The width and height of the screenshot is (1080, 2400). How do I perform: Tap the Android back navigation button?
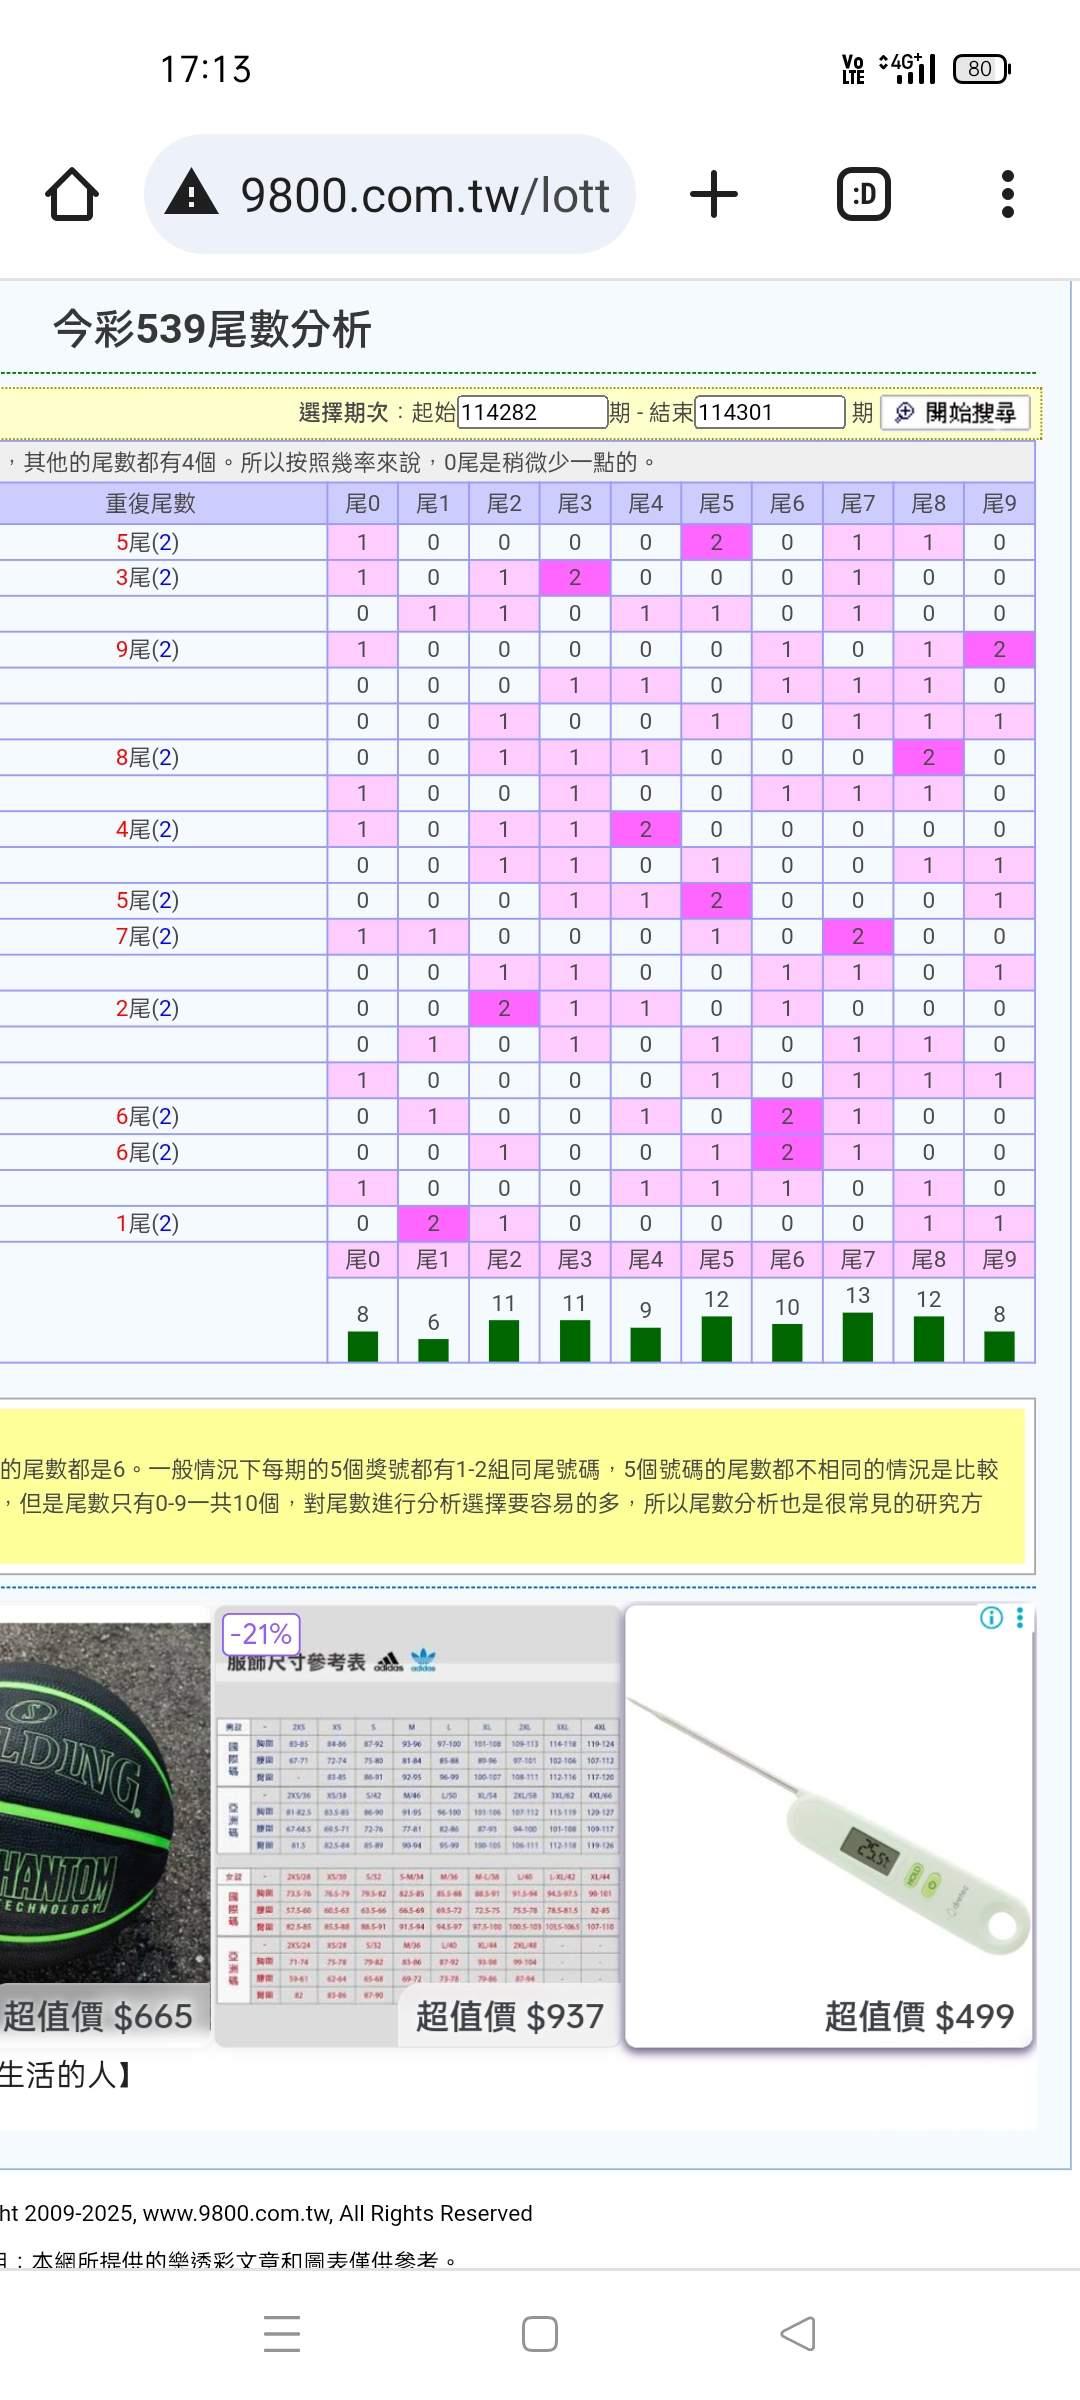(x=798, y=2334)
